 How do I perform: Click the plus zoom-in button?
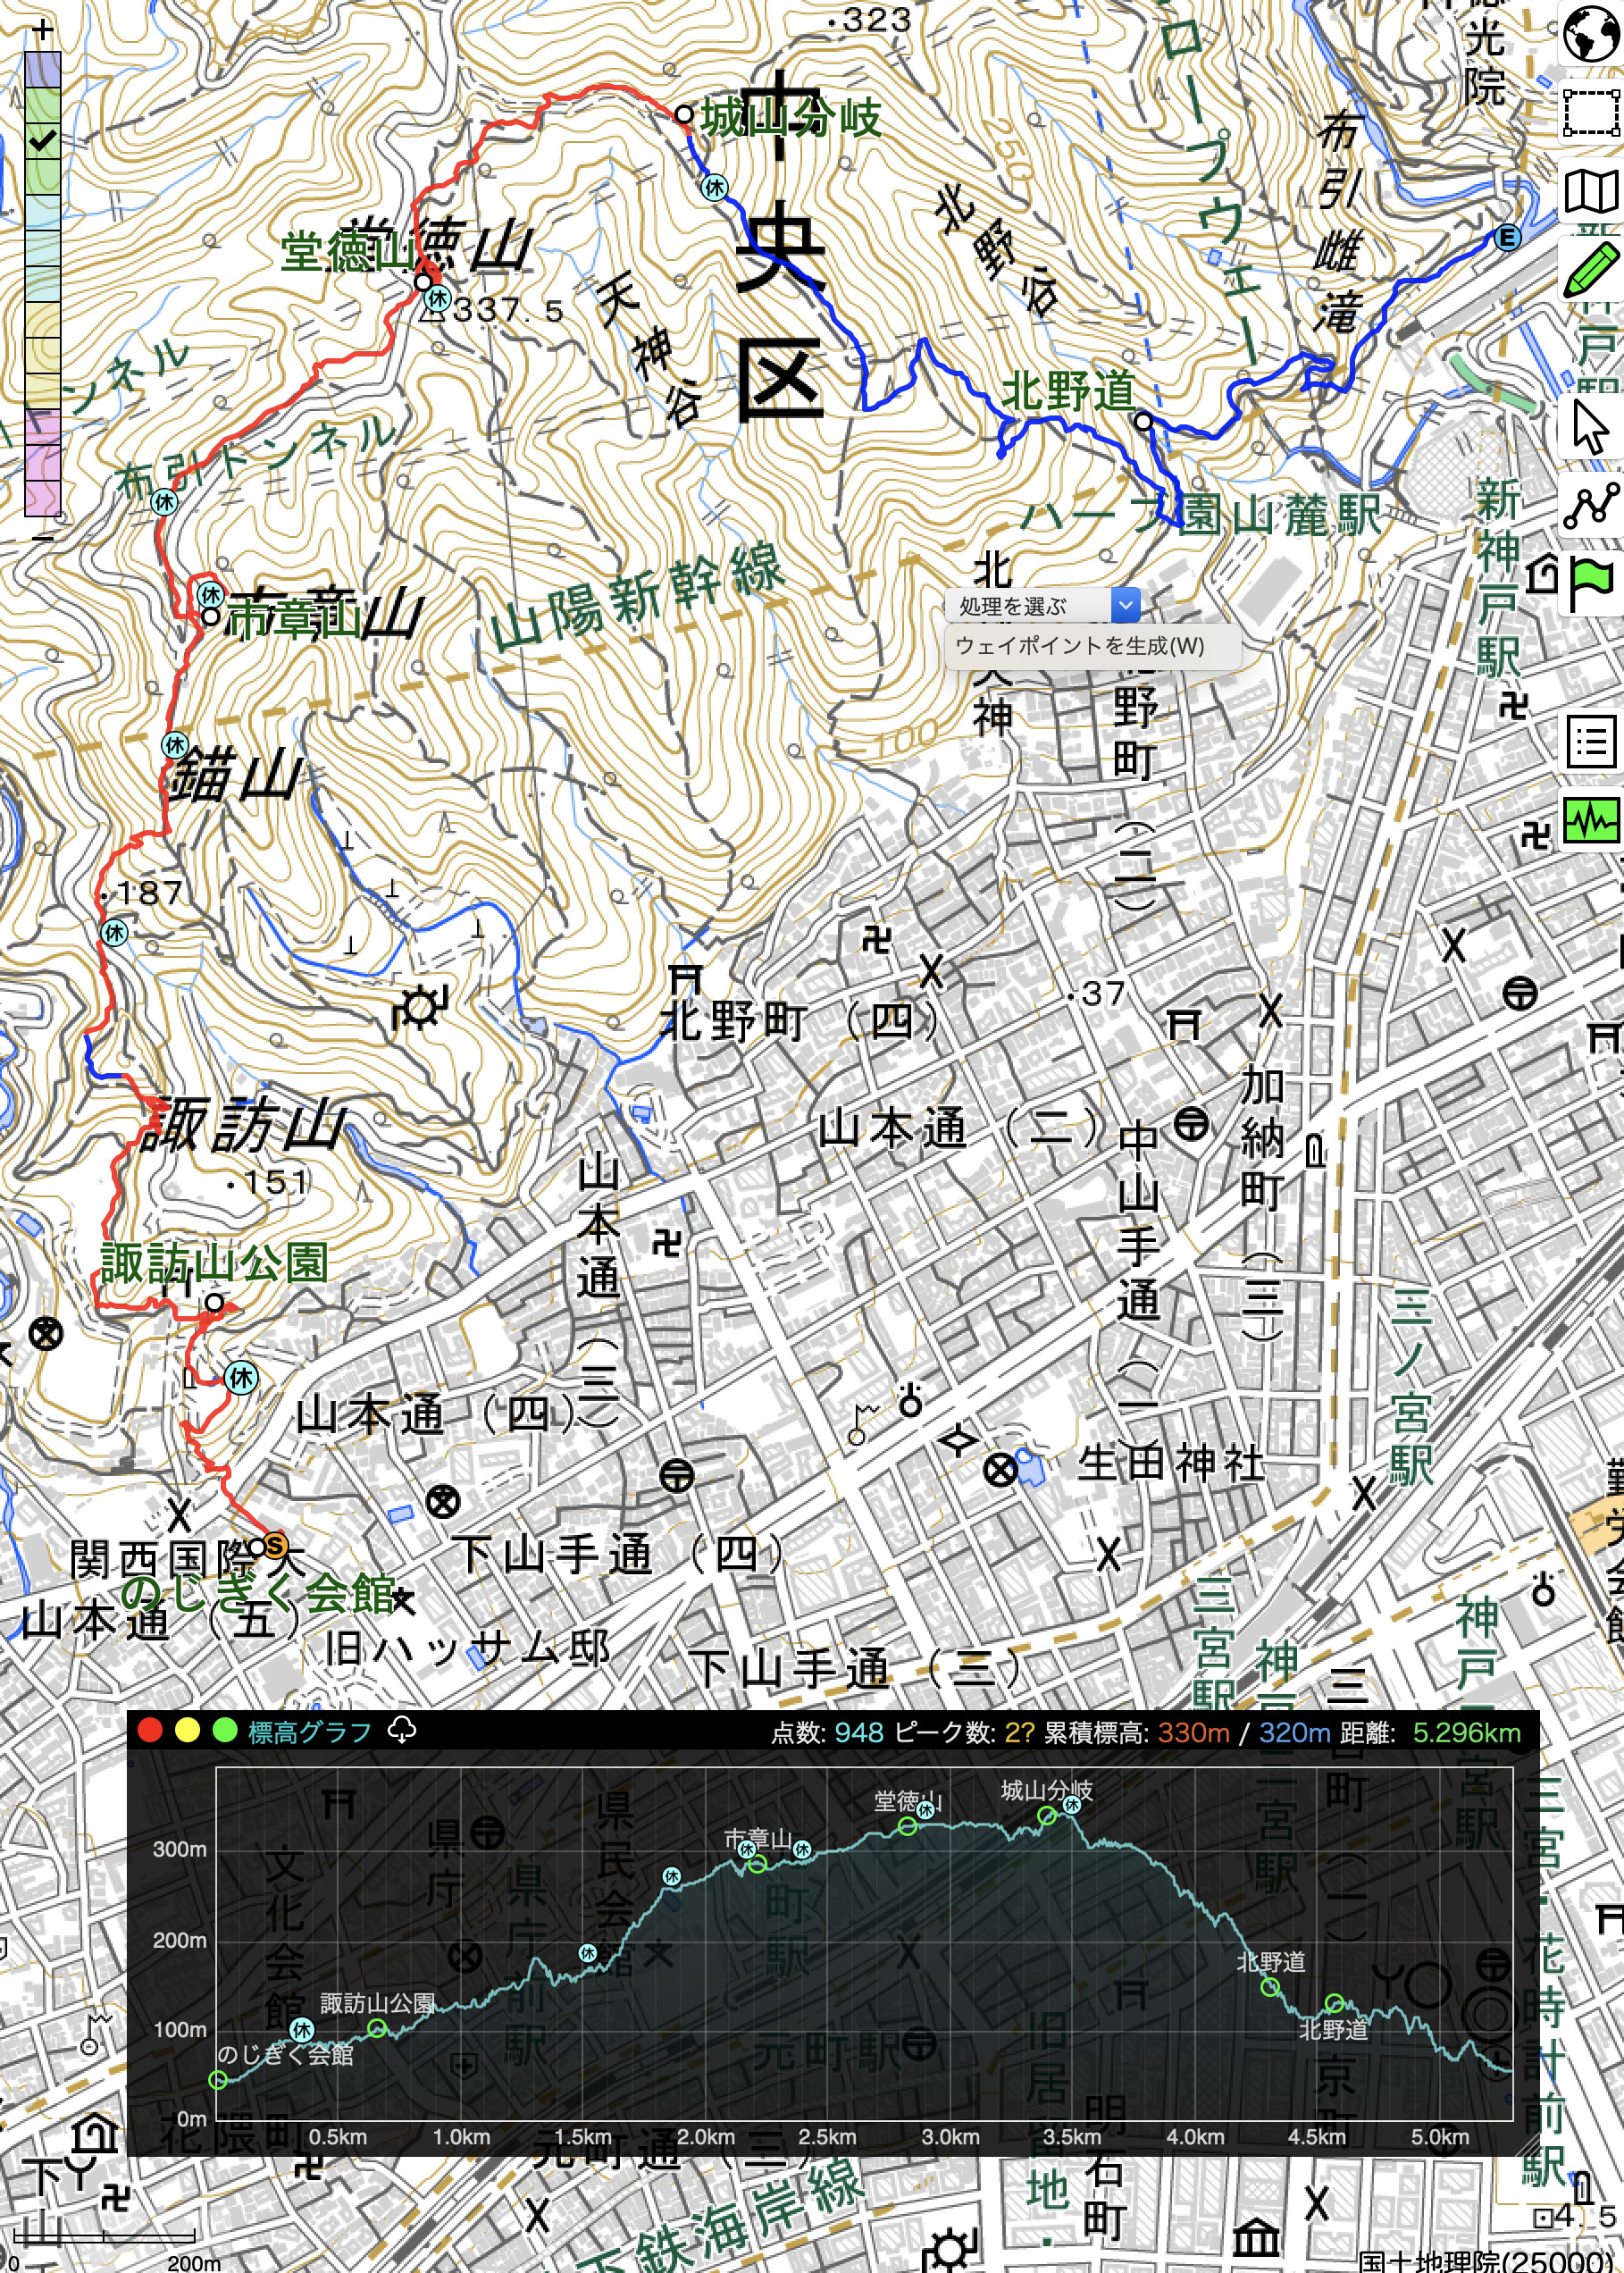(x=42, y=31)
